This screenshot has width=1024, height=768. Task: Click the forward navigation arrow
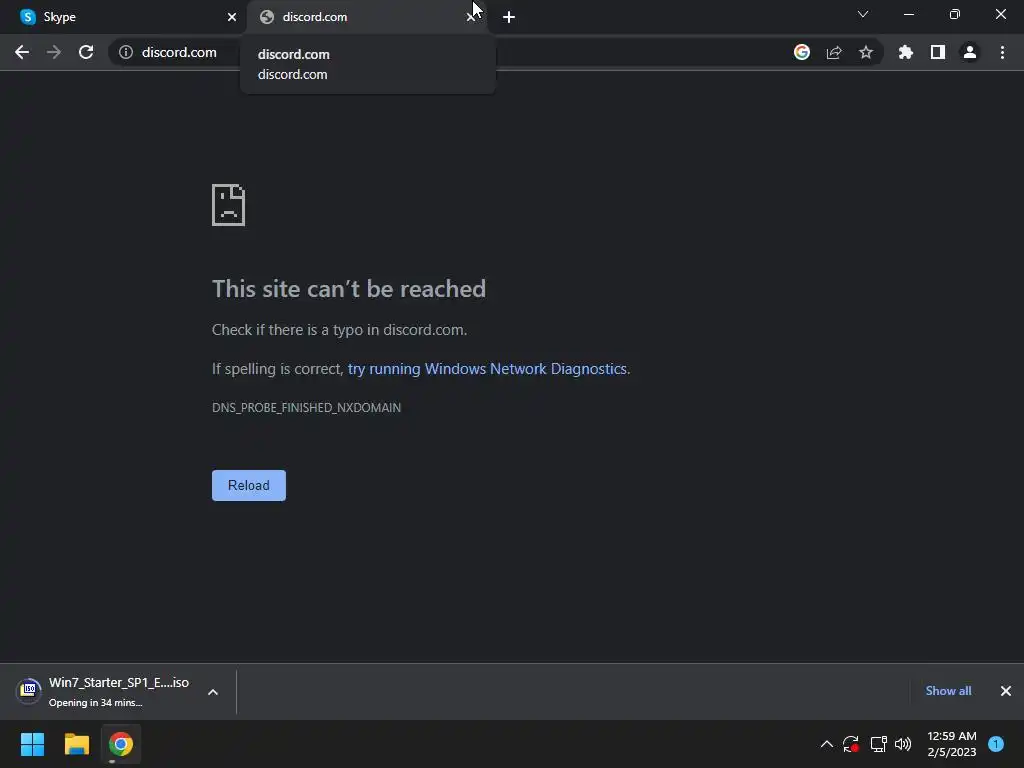(x=54, y=52)
